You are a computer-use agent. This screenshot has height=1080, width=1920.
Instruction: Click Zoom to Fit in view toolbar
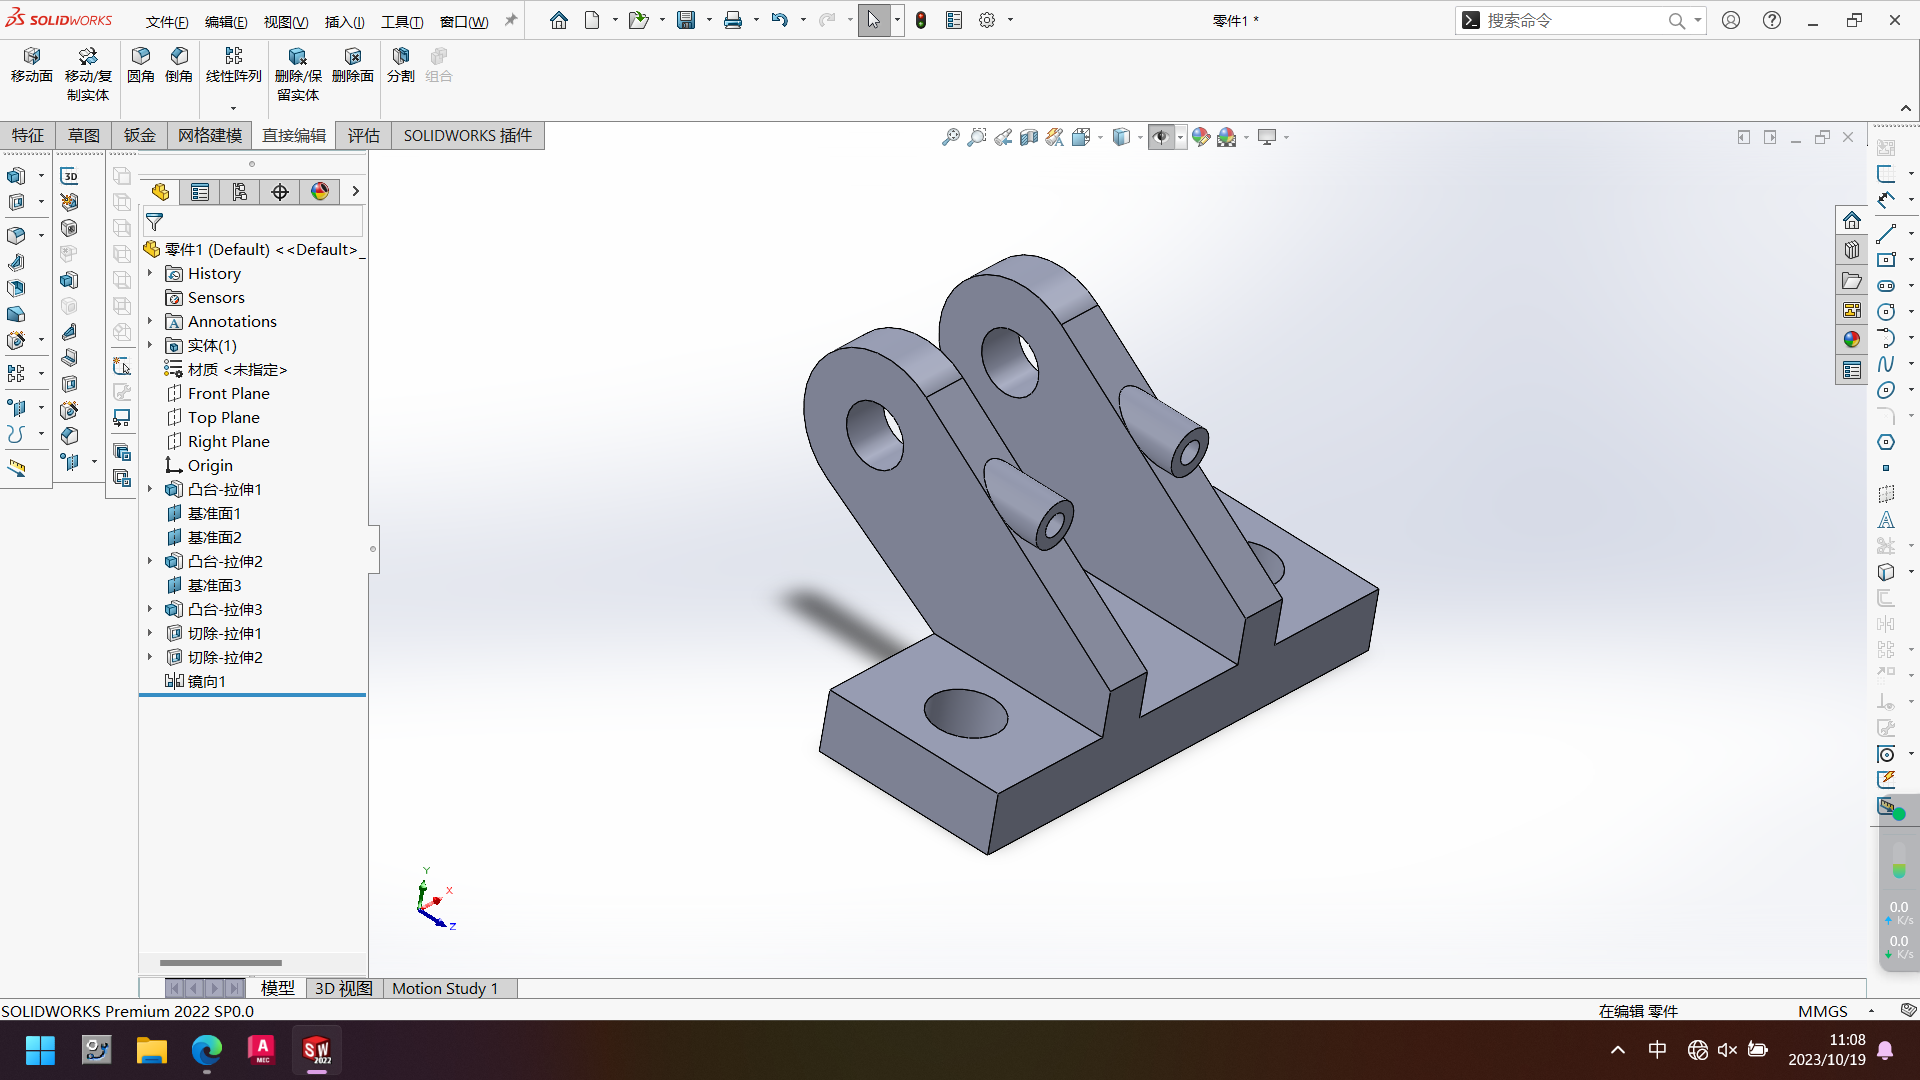[x=951, y=137]
